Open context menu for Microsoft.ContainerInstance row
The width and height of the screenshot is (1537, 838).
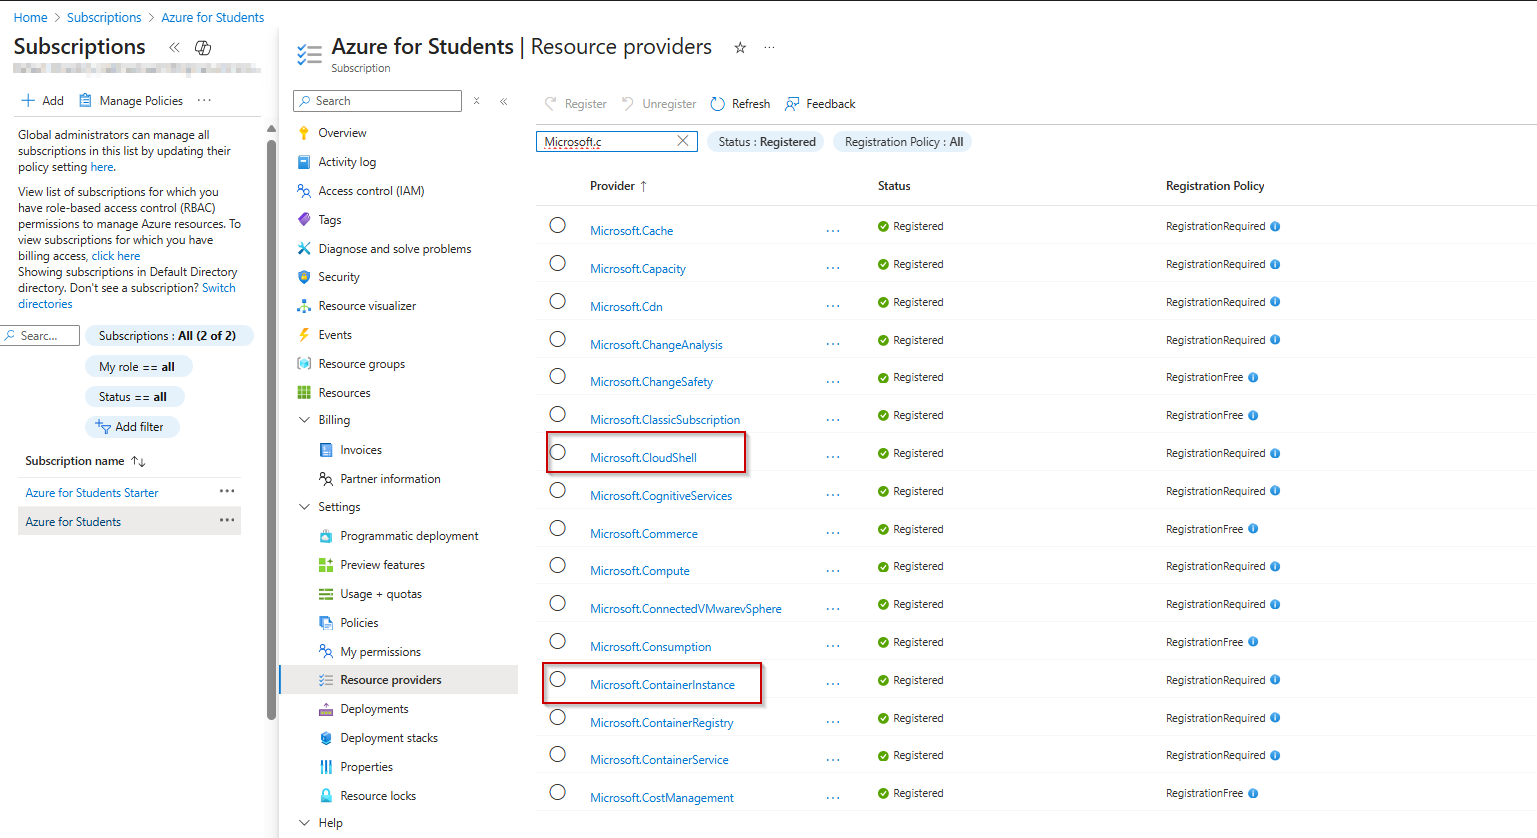pyautogui.click(x=833, y=685)
